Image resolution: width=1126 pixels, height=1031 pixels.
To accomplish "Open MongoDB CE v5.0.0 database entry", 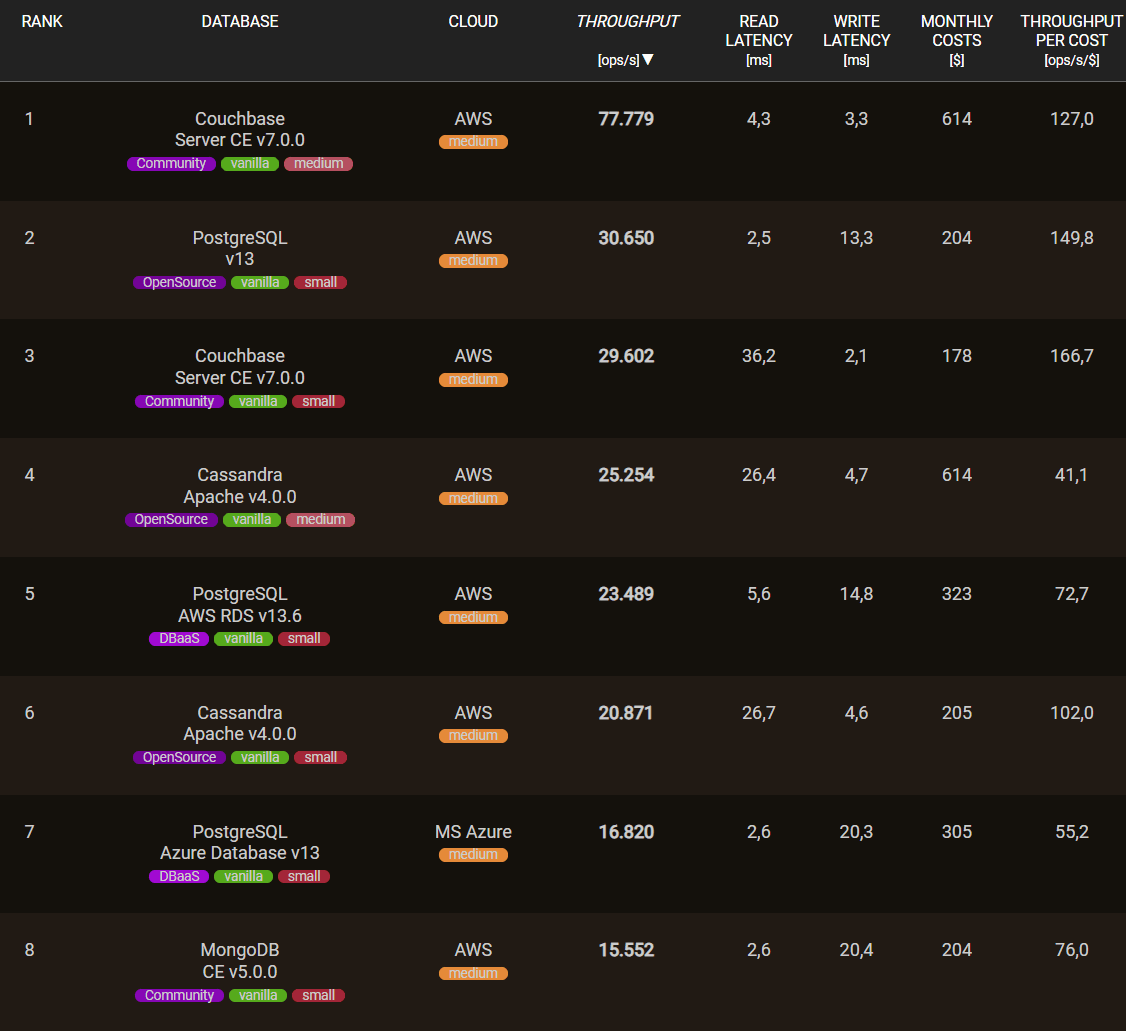I will [240, 961].
